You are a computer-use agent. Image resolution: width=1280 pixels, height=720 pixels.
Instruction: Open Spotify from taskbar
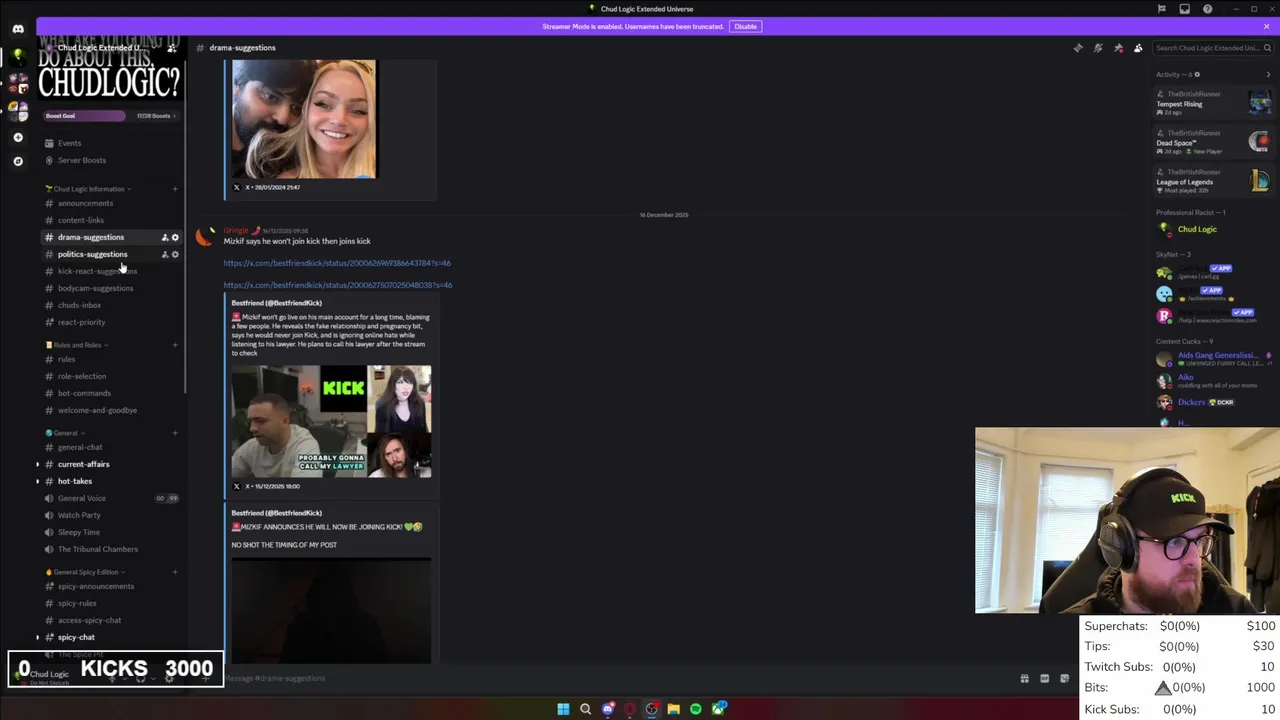point(695,709)
